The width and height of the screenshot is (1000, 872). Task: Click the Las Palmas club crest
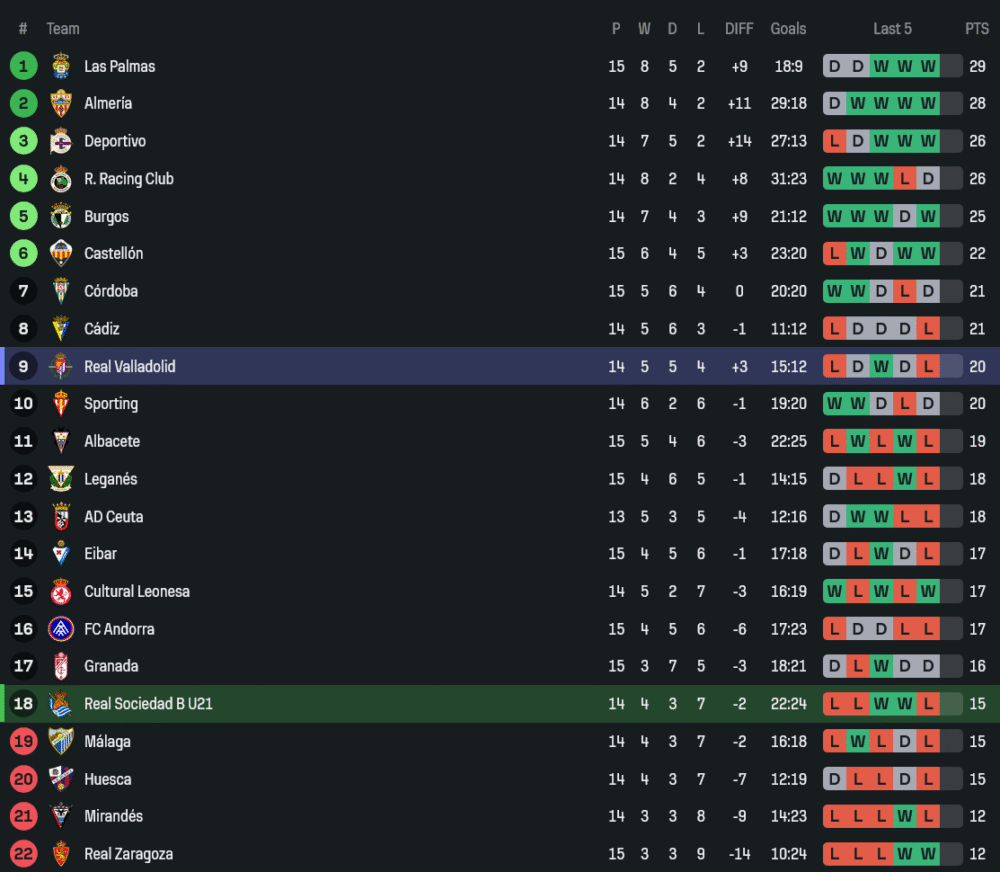pyautogui.click(x=61, y=66)
